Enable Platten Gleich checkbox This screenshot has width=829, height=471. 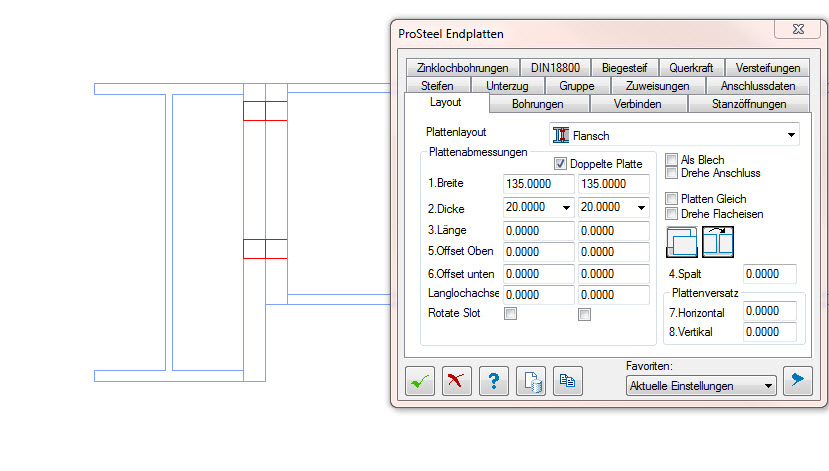click(671, 199)
